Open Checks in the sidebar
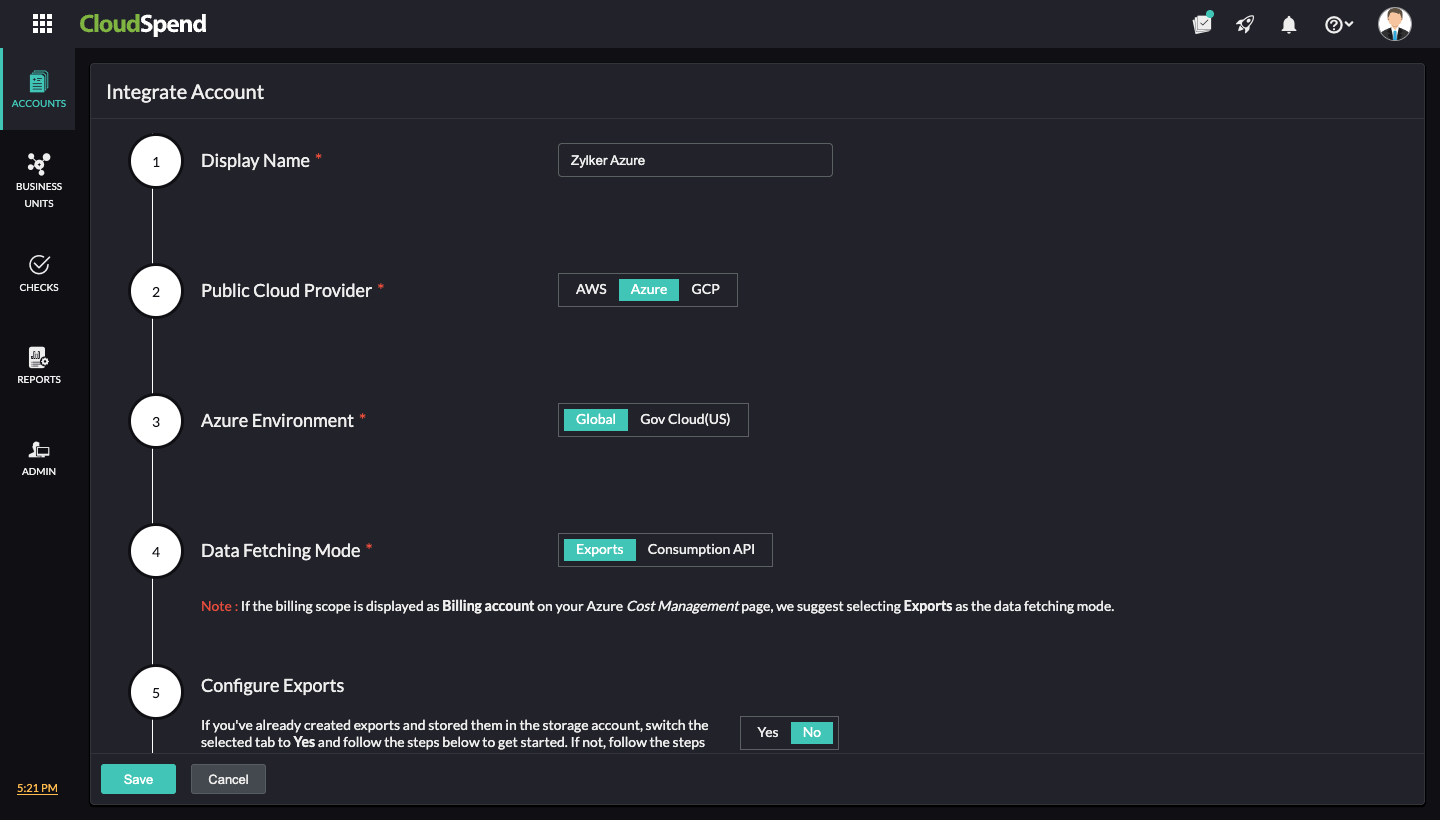Viewport: 1440px width, 820px height. 39,273
